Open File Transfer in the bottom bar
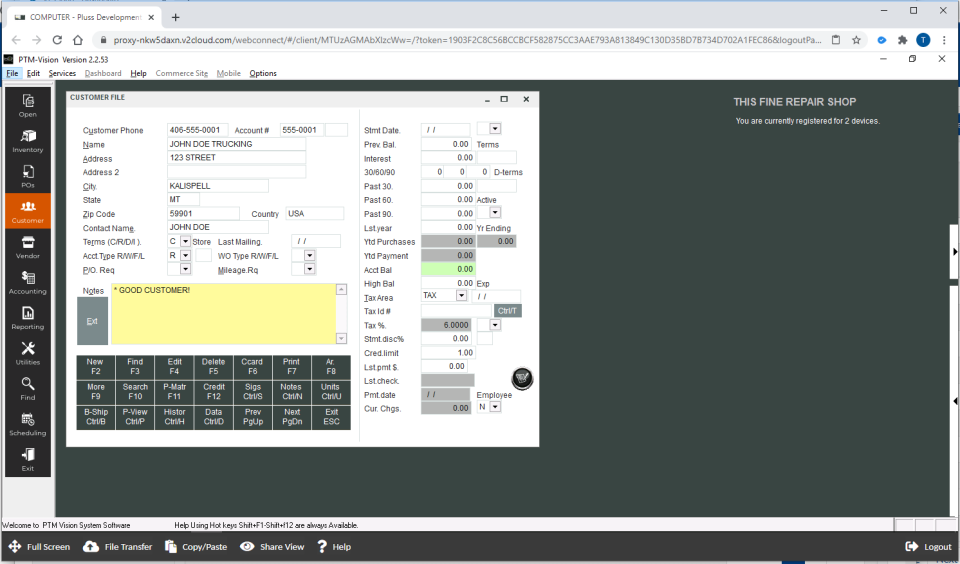The height and width of the screenshot is (564, 960). (118, 546)
